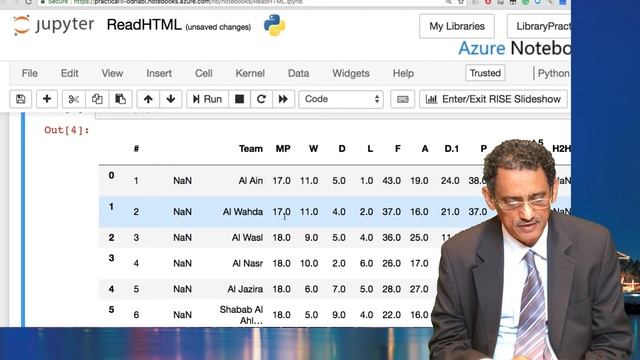Insert a cell below with plus icon

tap(47, 99)
